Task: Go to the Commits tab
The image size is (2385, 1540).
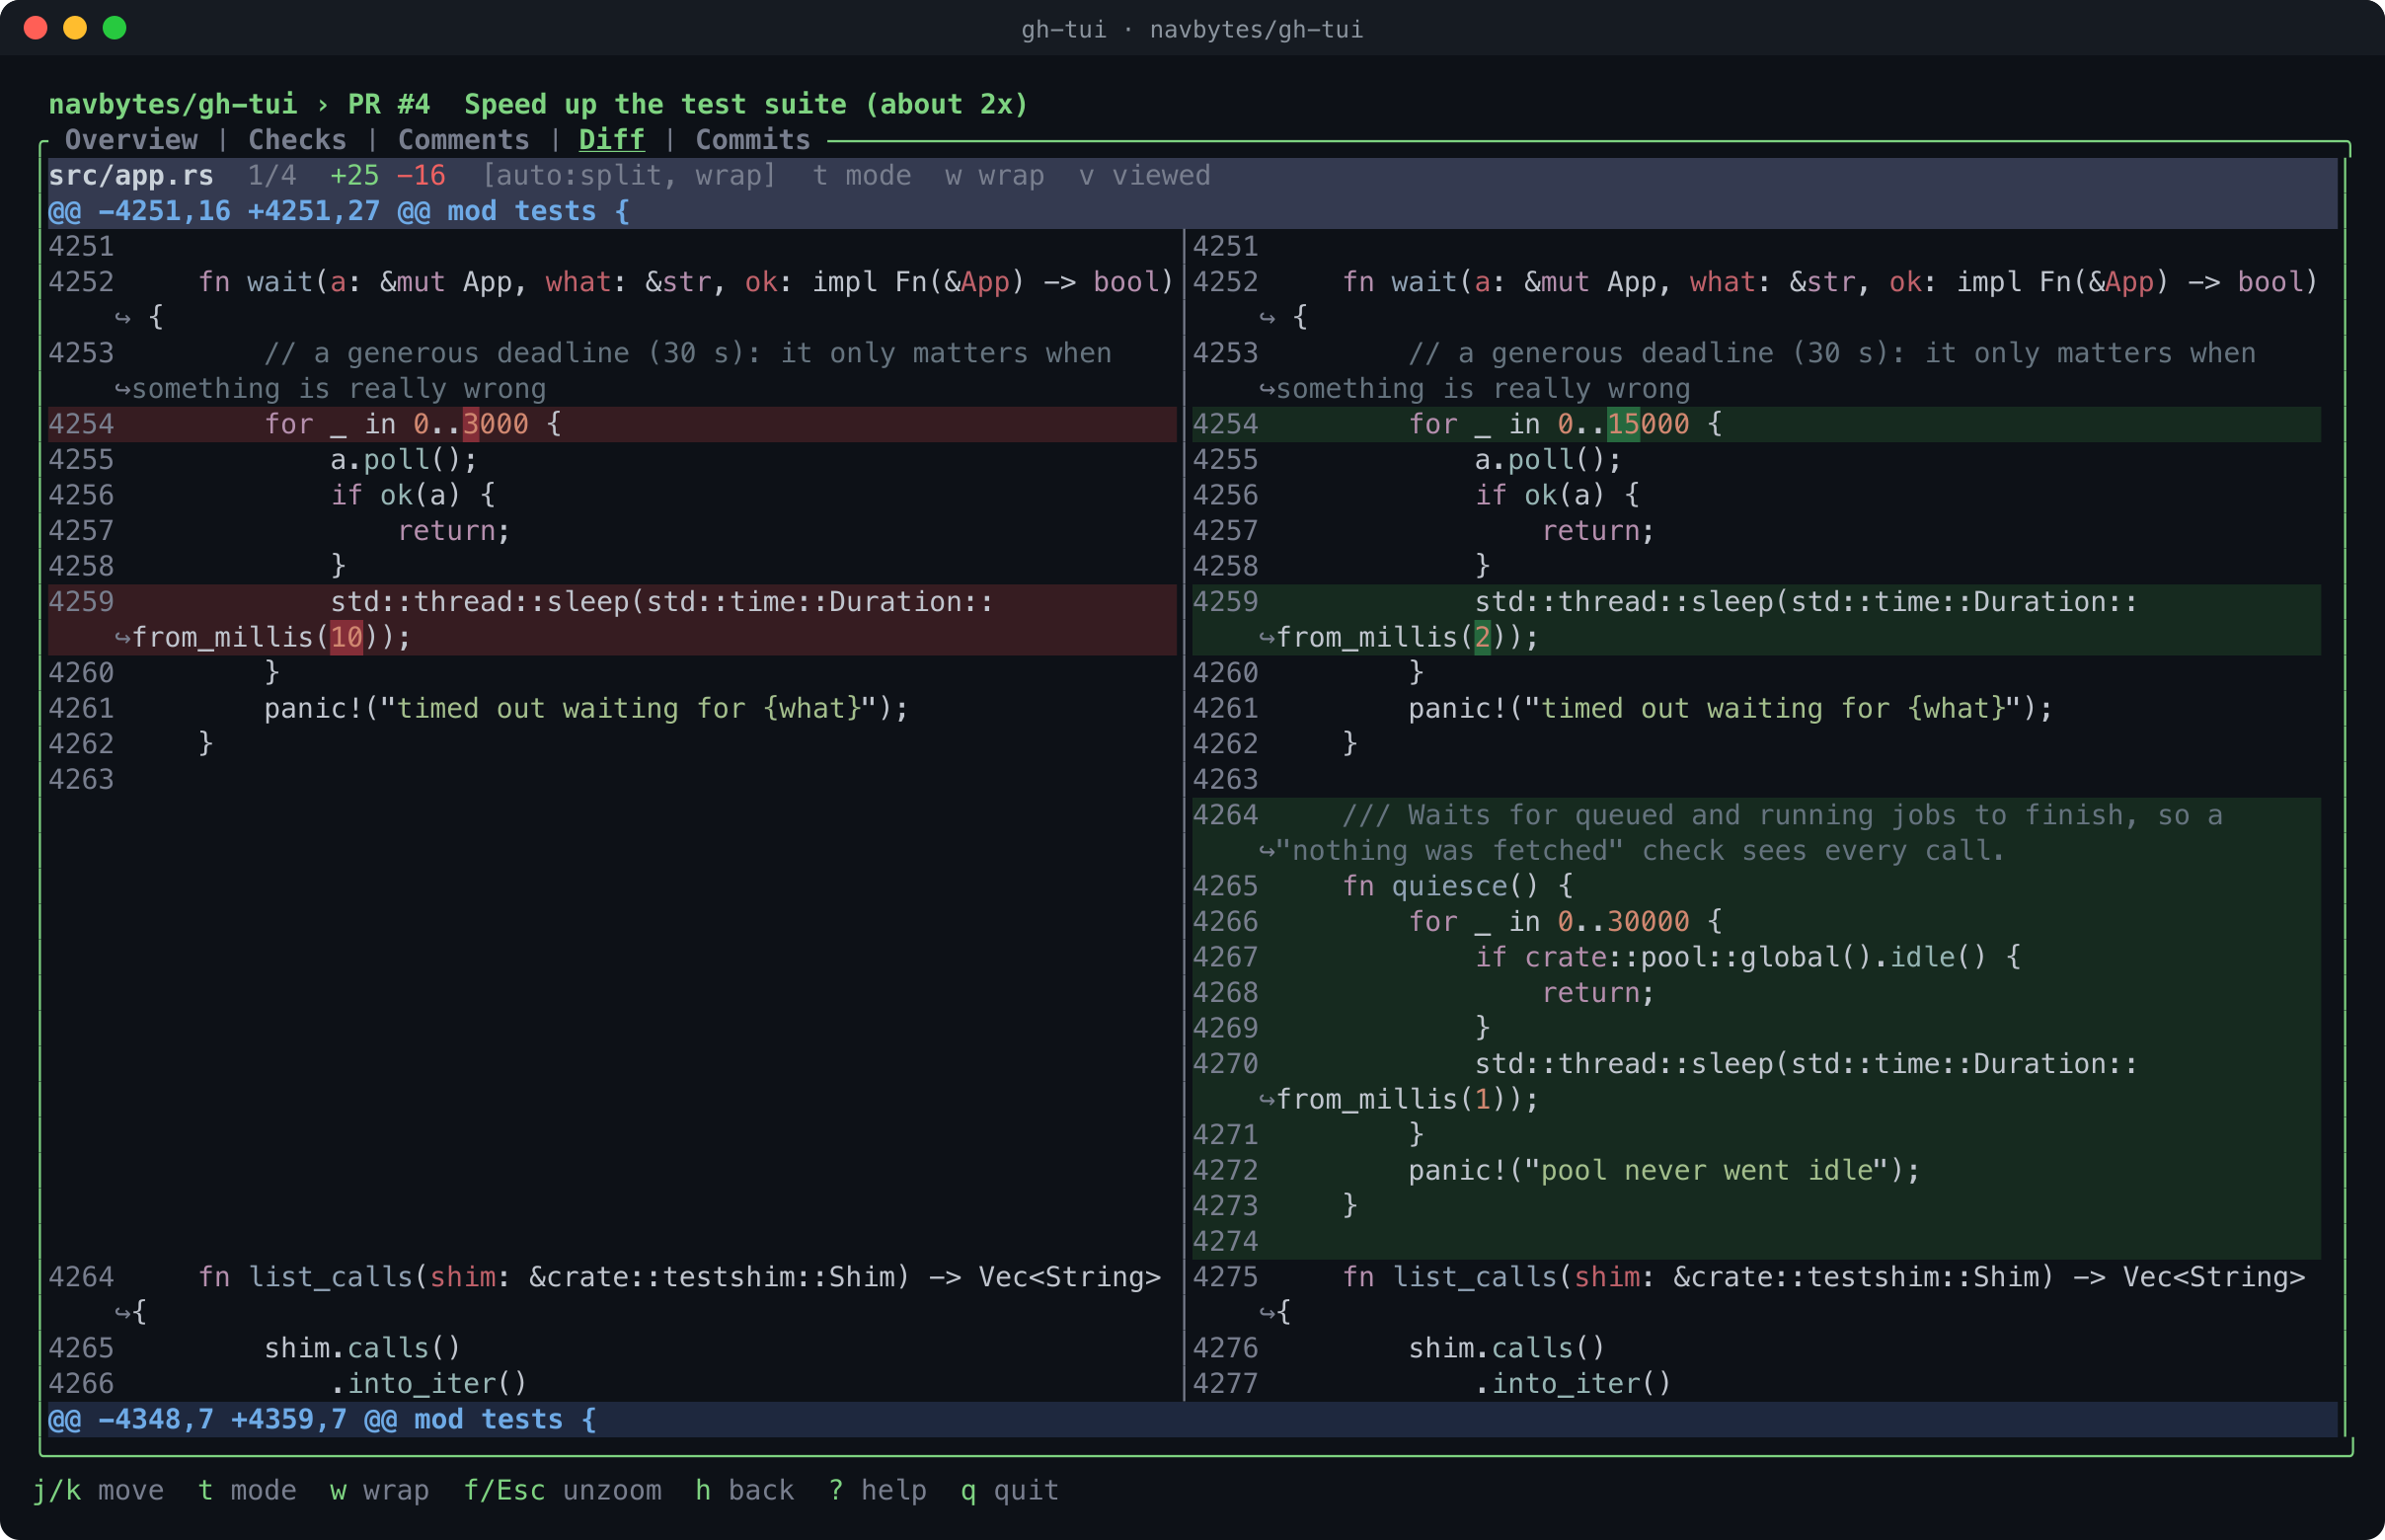Action: pyautogui.click(x=753, y=140)
